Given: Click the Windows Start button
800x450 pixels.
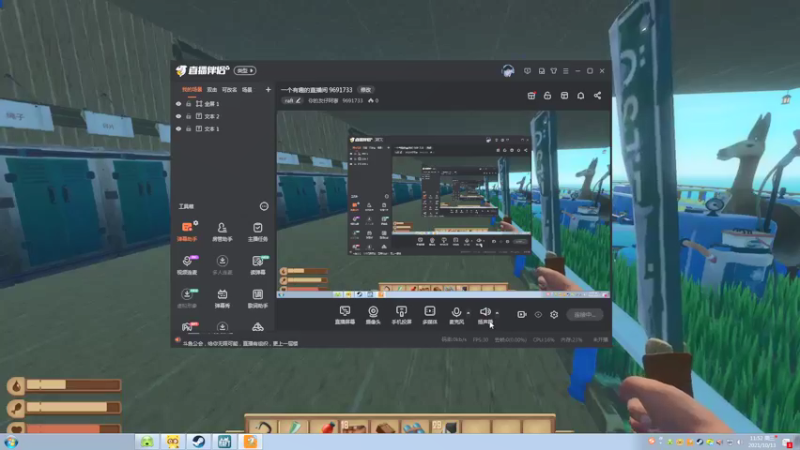Looking at the screenshot, I should (x=11, y=442).
